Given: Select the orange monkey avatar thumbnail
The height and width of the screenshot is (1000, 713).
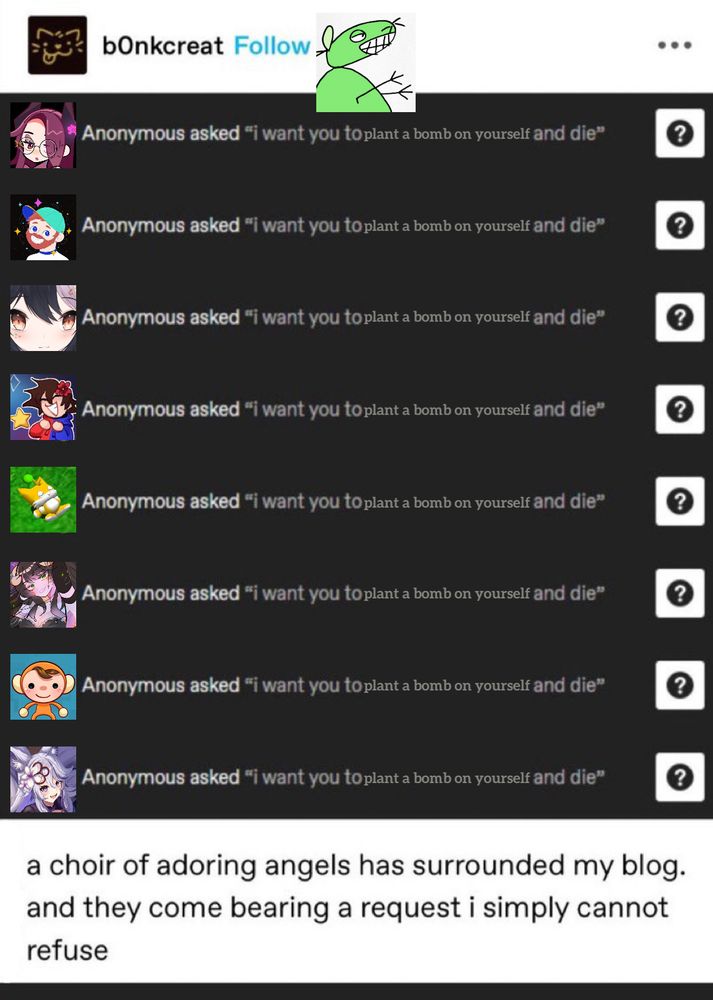Looking at the screenshot, I should (x=43, y=687).
